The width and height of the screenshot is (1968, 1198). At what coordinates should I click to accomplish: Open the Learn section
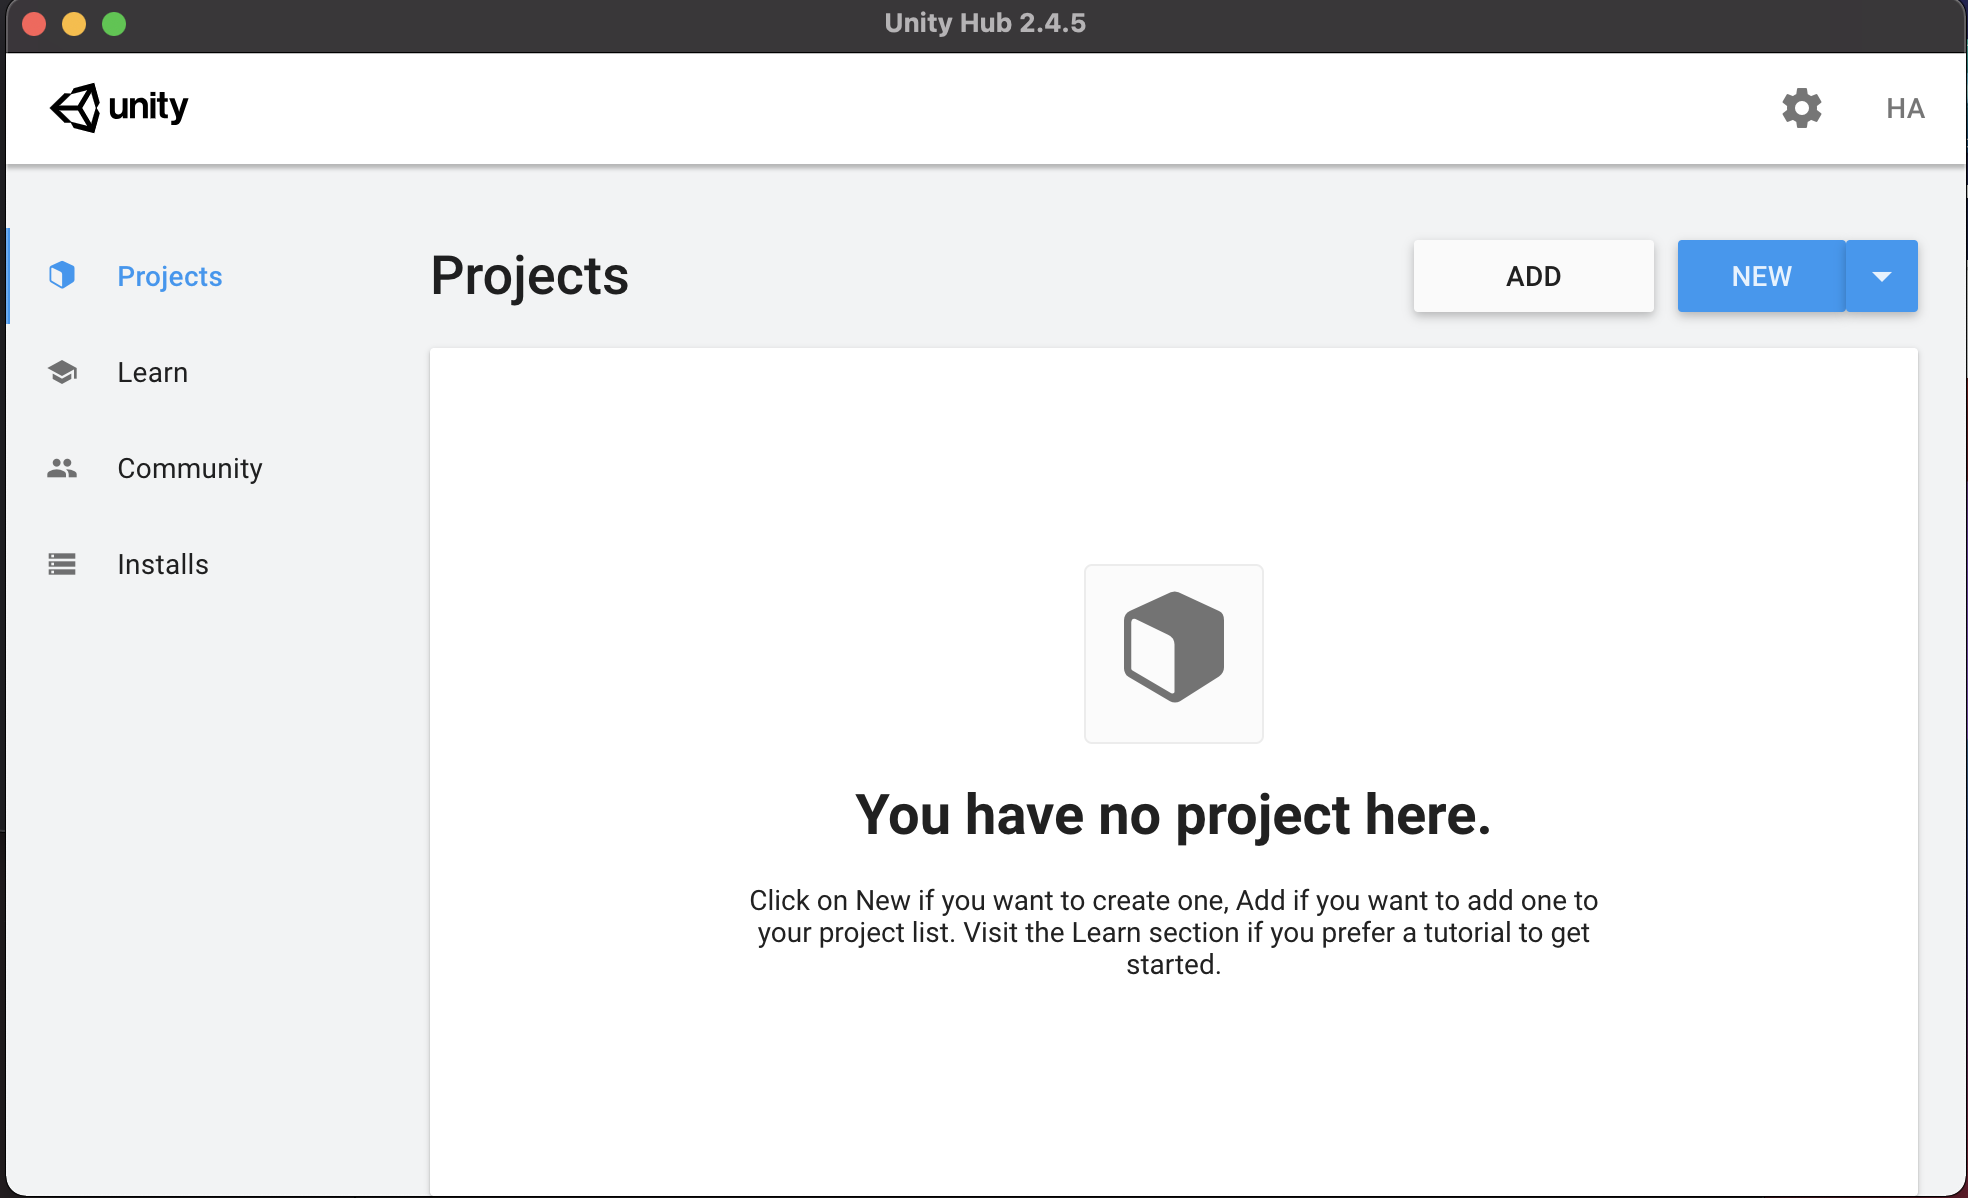(152, 371)
